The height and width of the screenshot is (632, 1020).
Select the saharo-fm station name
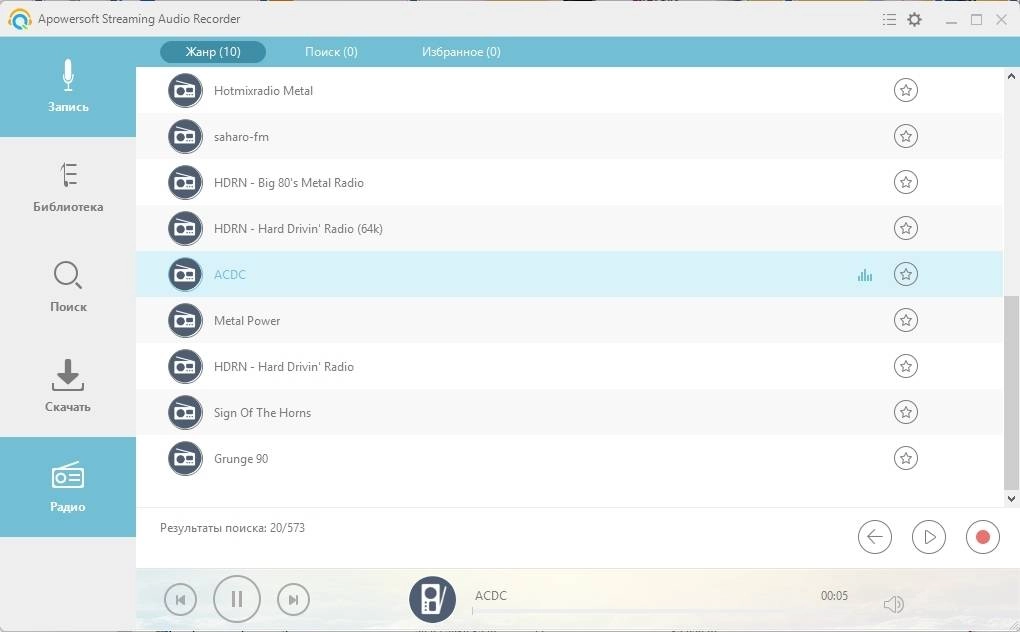click(x=241, y=137)
